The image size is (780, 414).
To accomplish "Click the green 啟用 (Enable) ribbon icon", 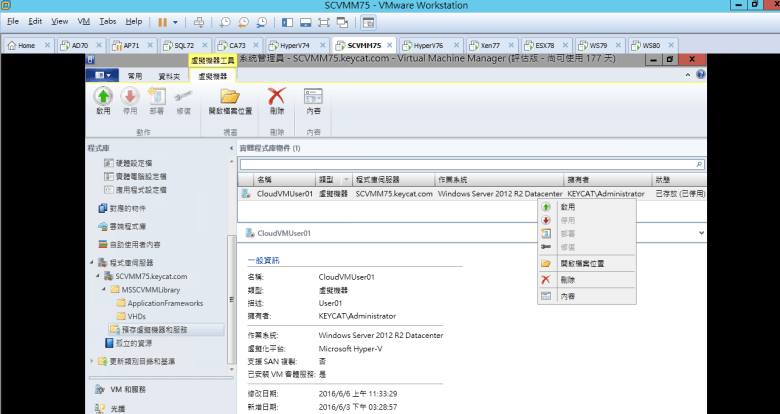I will click(x=103, y=97).
